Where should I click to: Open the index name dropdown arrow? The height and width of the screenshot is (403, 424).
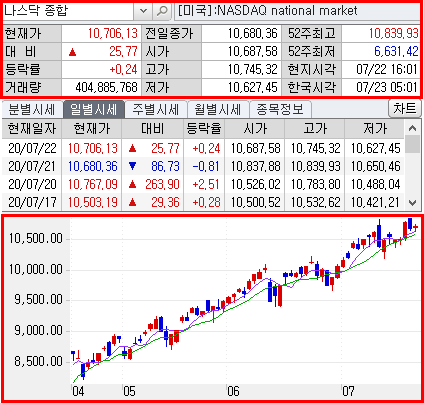point(143,11)
